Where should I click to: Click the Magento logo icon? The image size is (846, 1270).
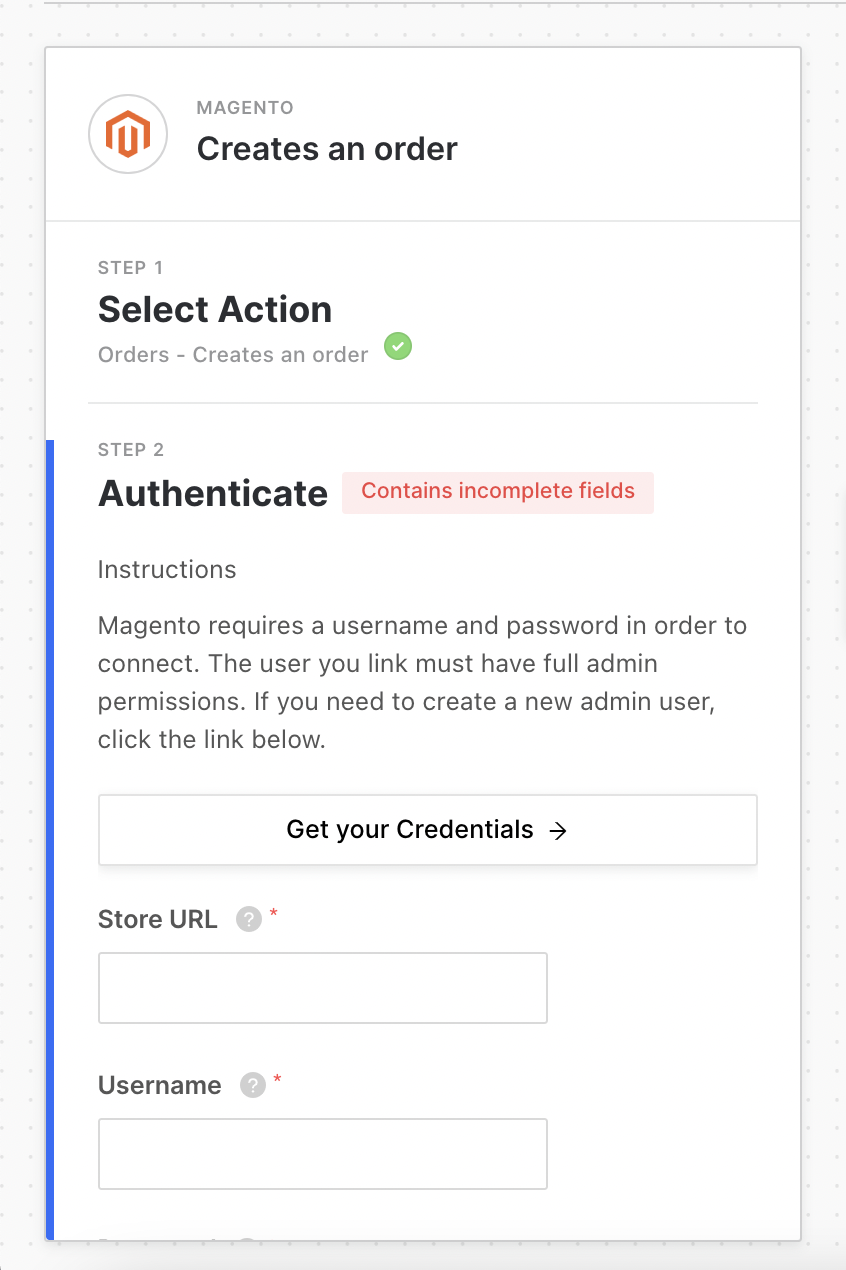pyautogui.click(x=127, y=135)
